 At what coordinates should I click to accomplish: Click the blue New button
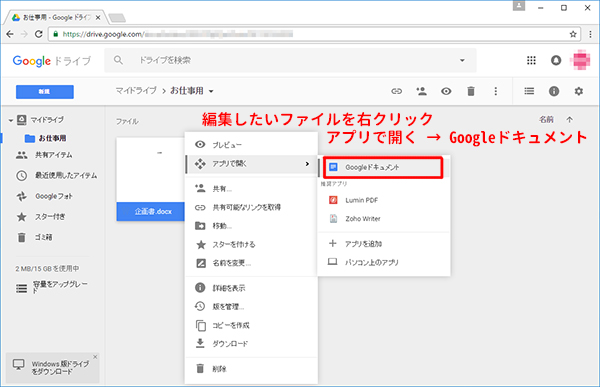coord(45,92)
